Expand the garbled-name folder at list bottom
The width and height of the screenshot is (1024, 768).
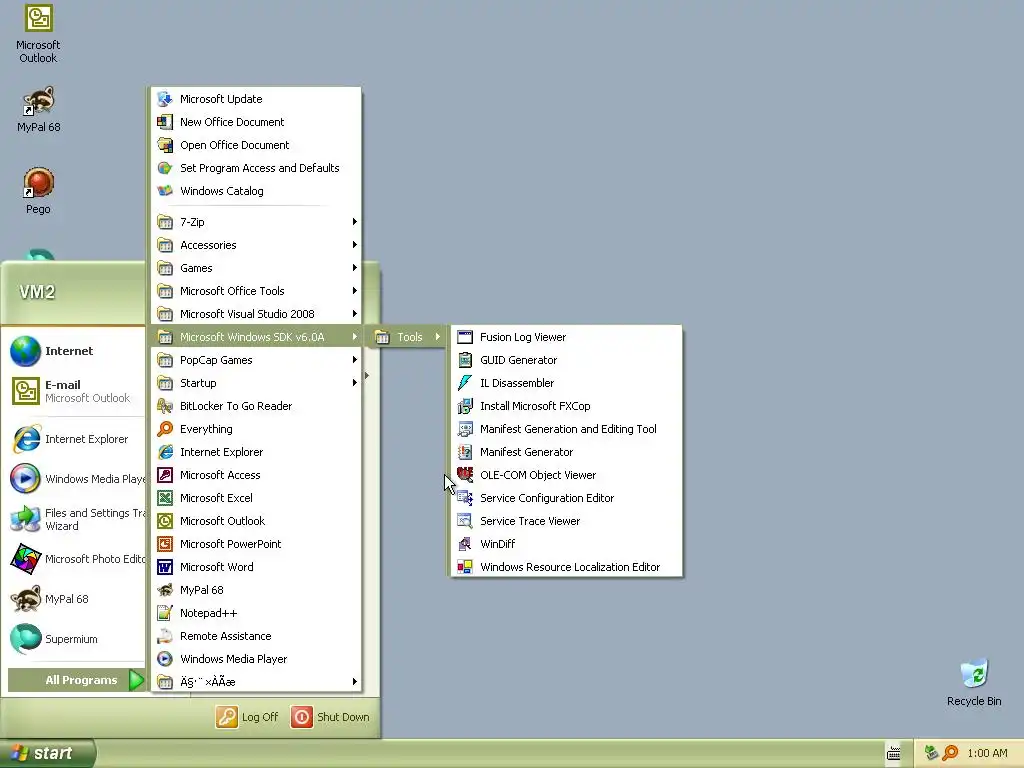click(257, 682)
